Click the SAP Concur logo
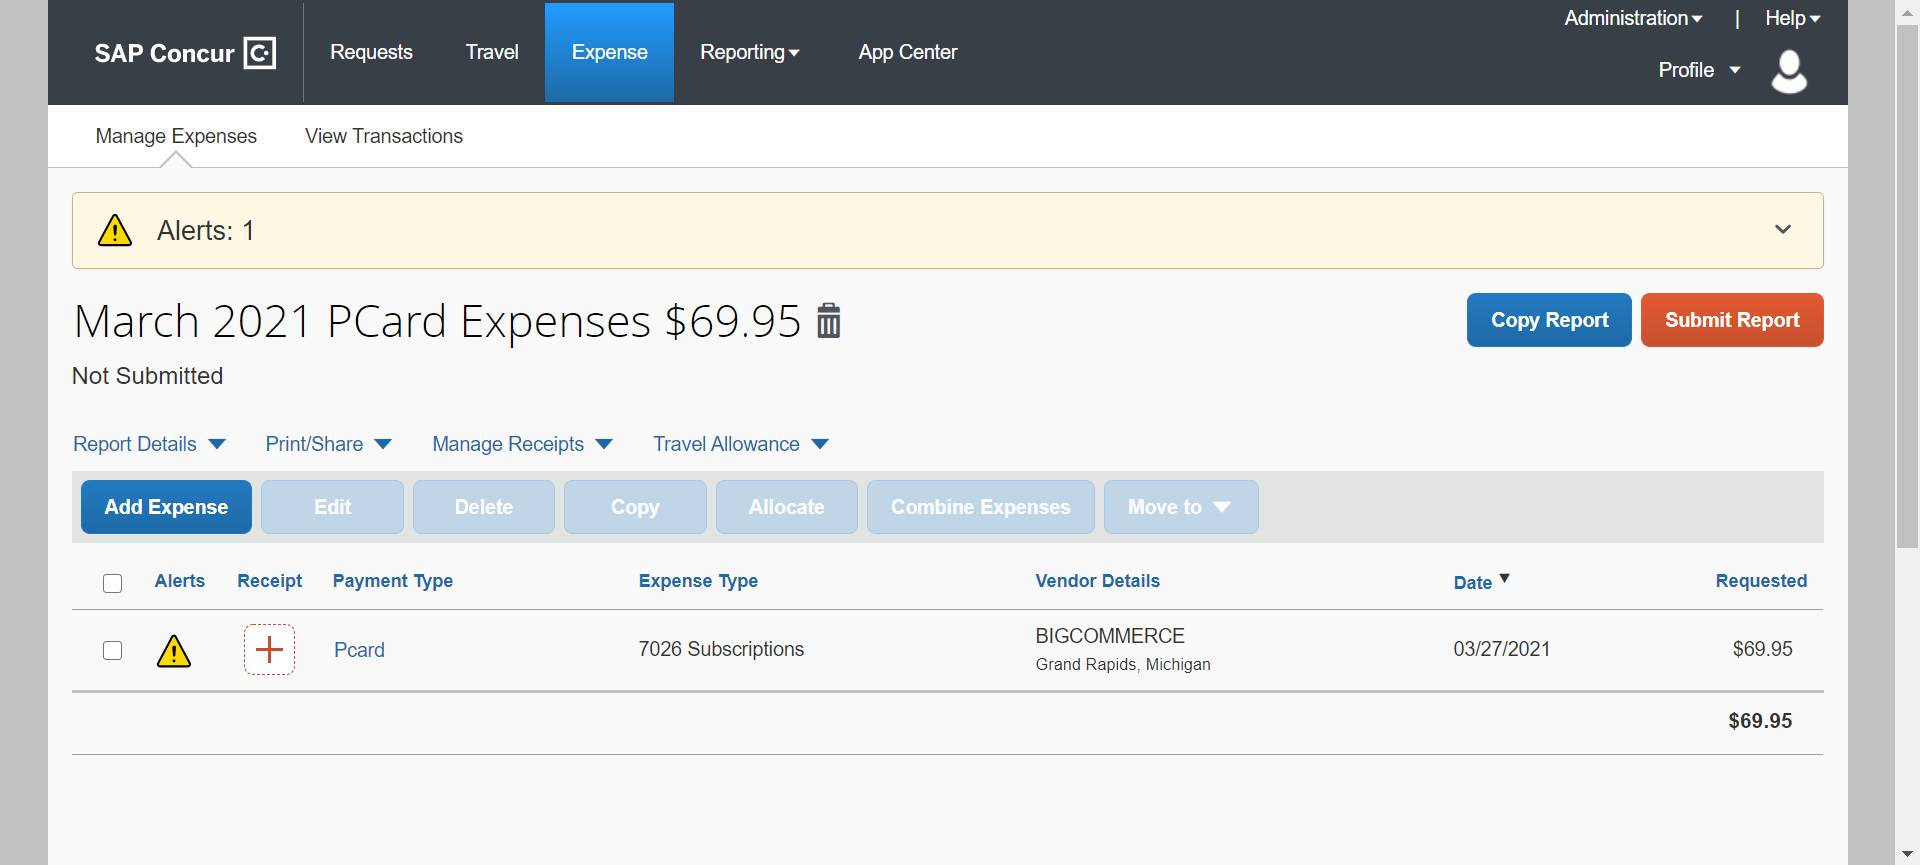This screenshot has height=865, width=1920. (x=184, y=53)
